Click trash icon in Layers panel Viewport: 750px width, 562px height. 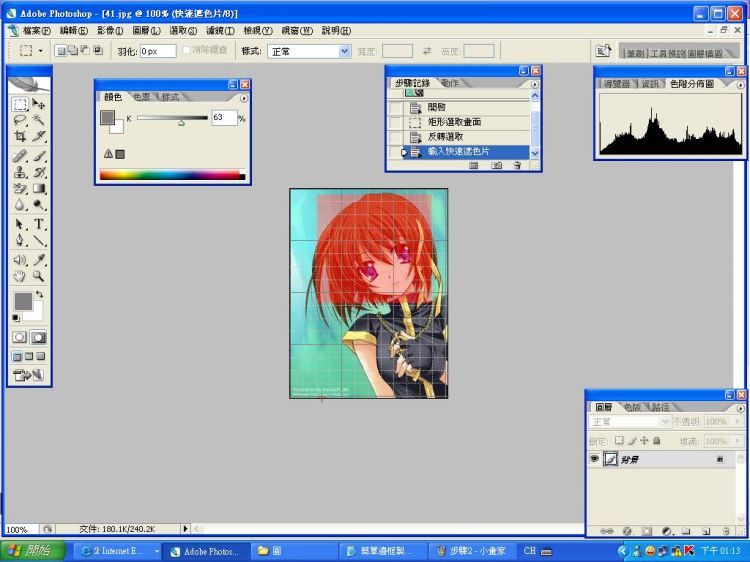[724, 531]
